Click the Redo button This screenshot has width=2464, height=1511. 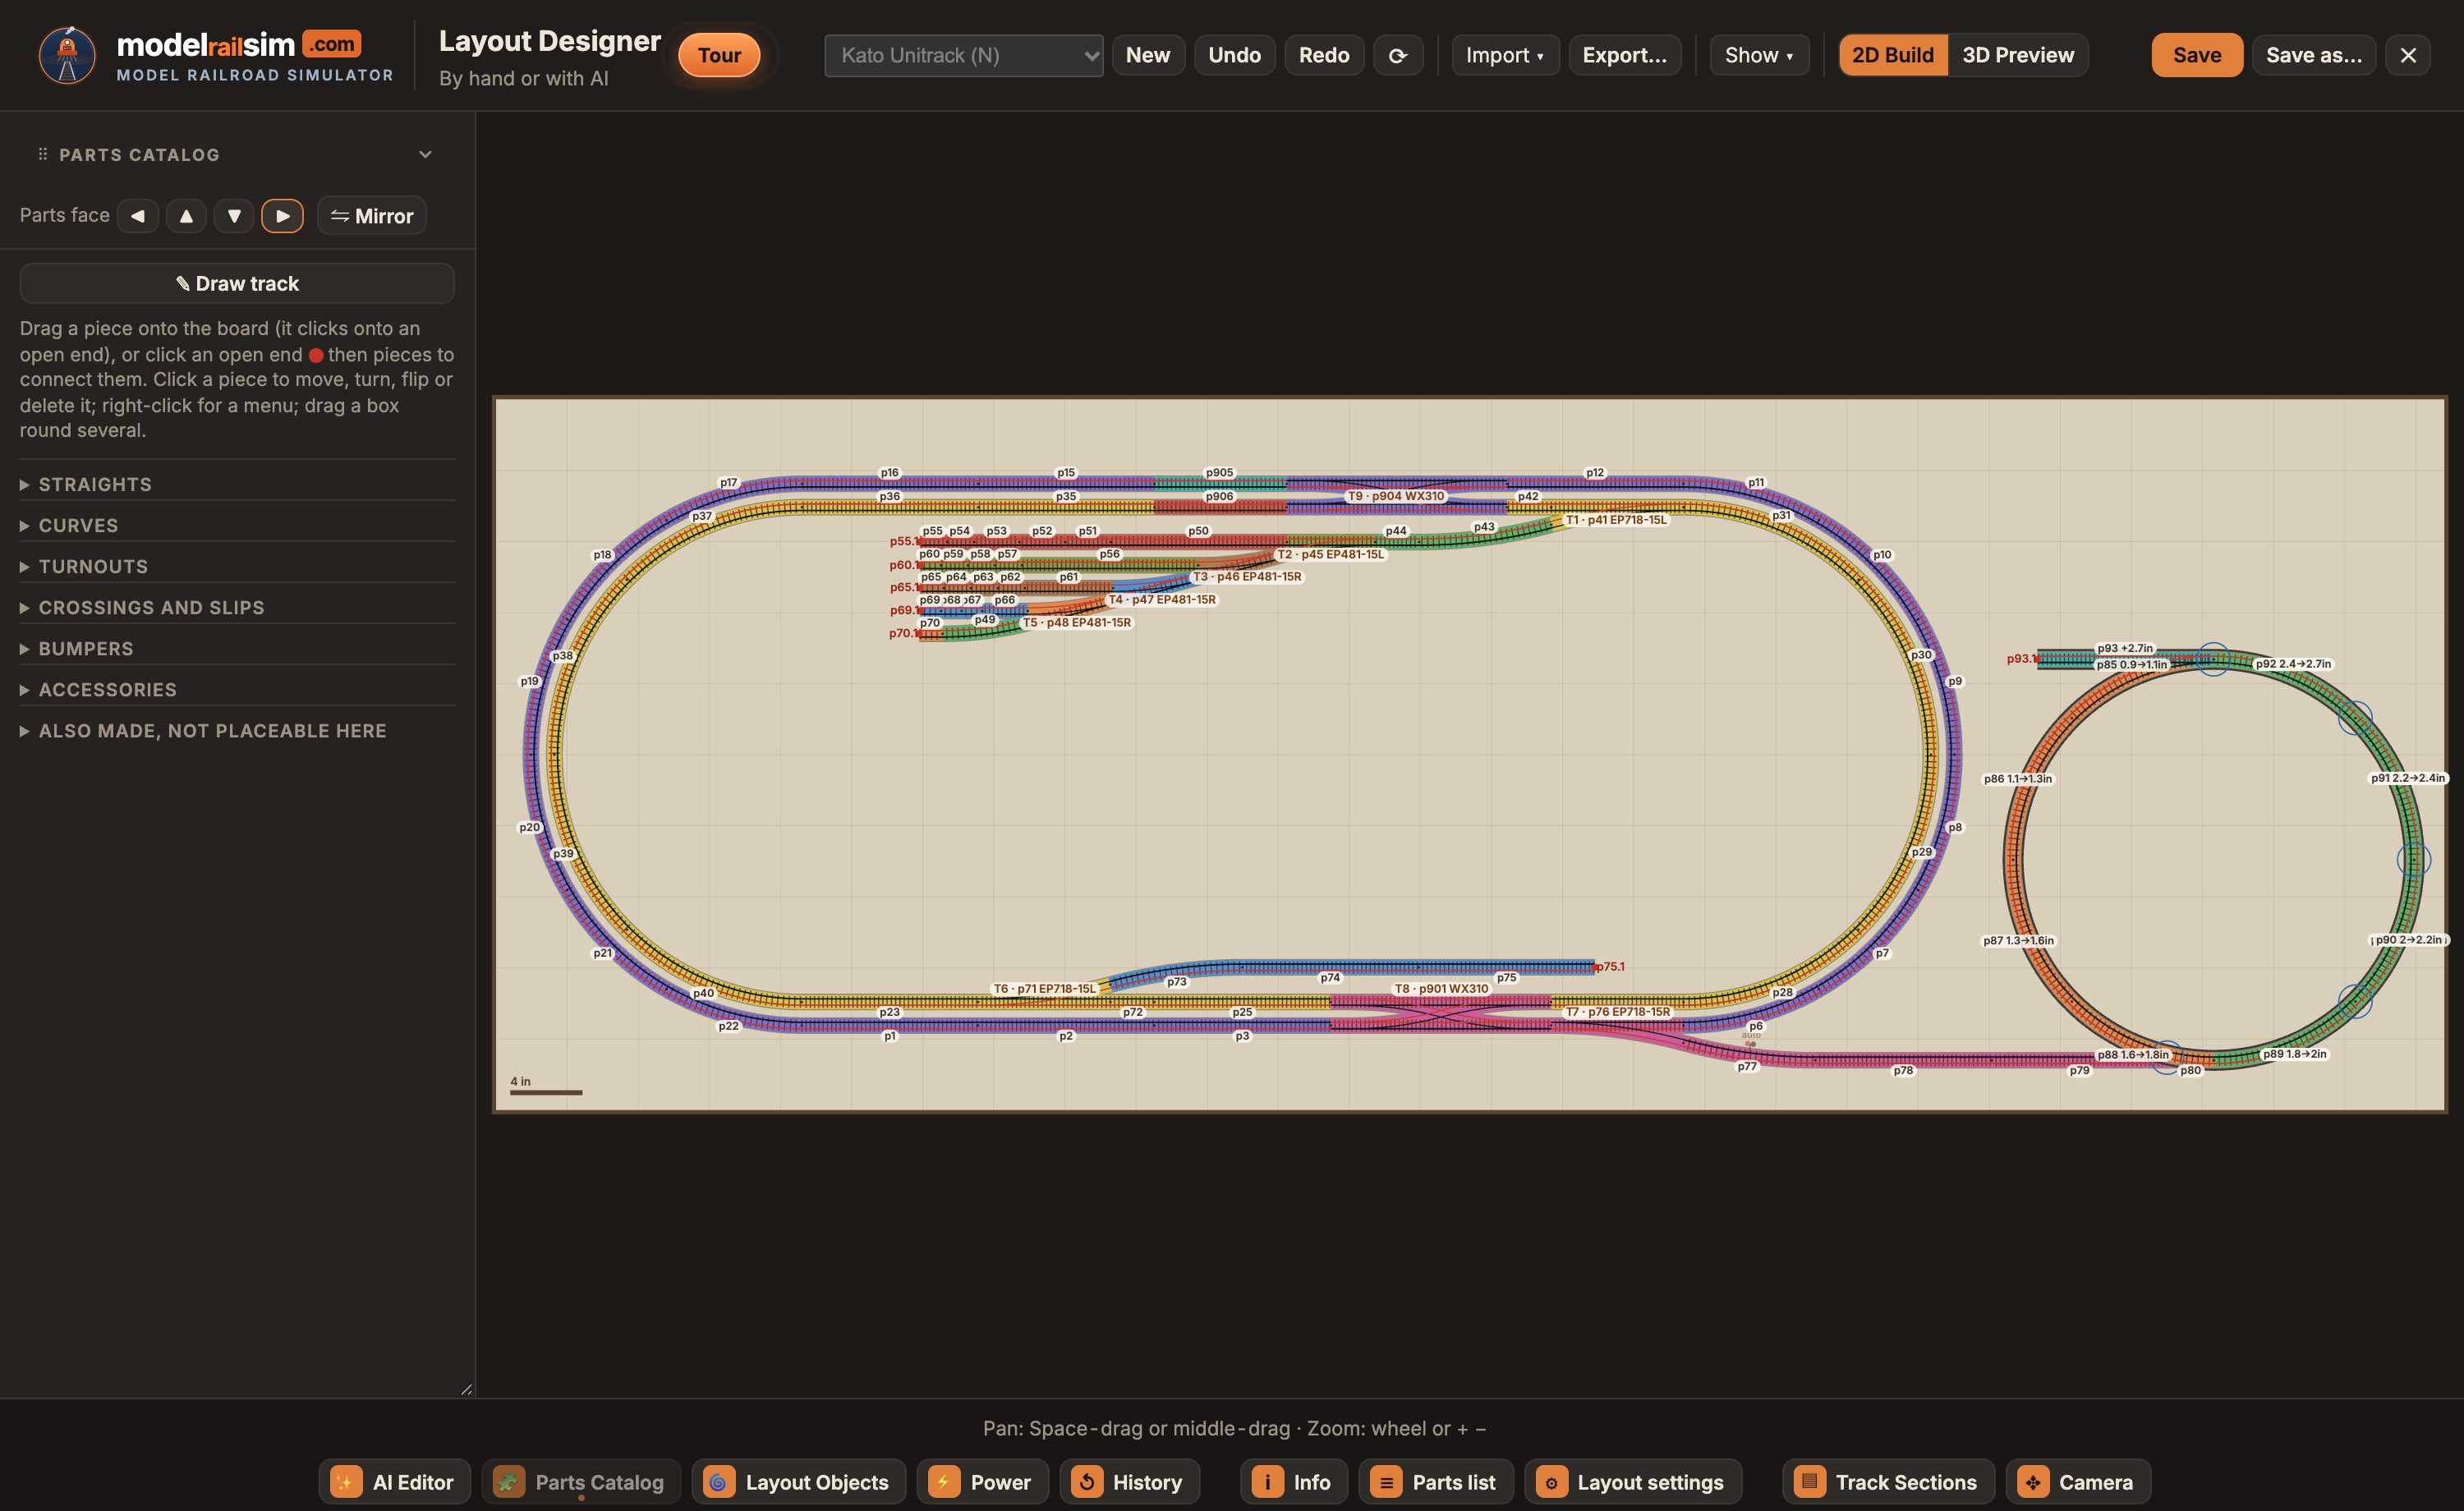pos(1324,55)
